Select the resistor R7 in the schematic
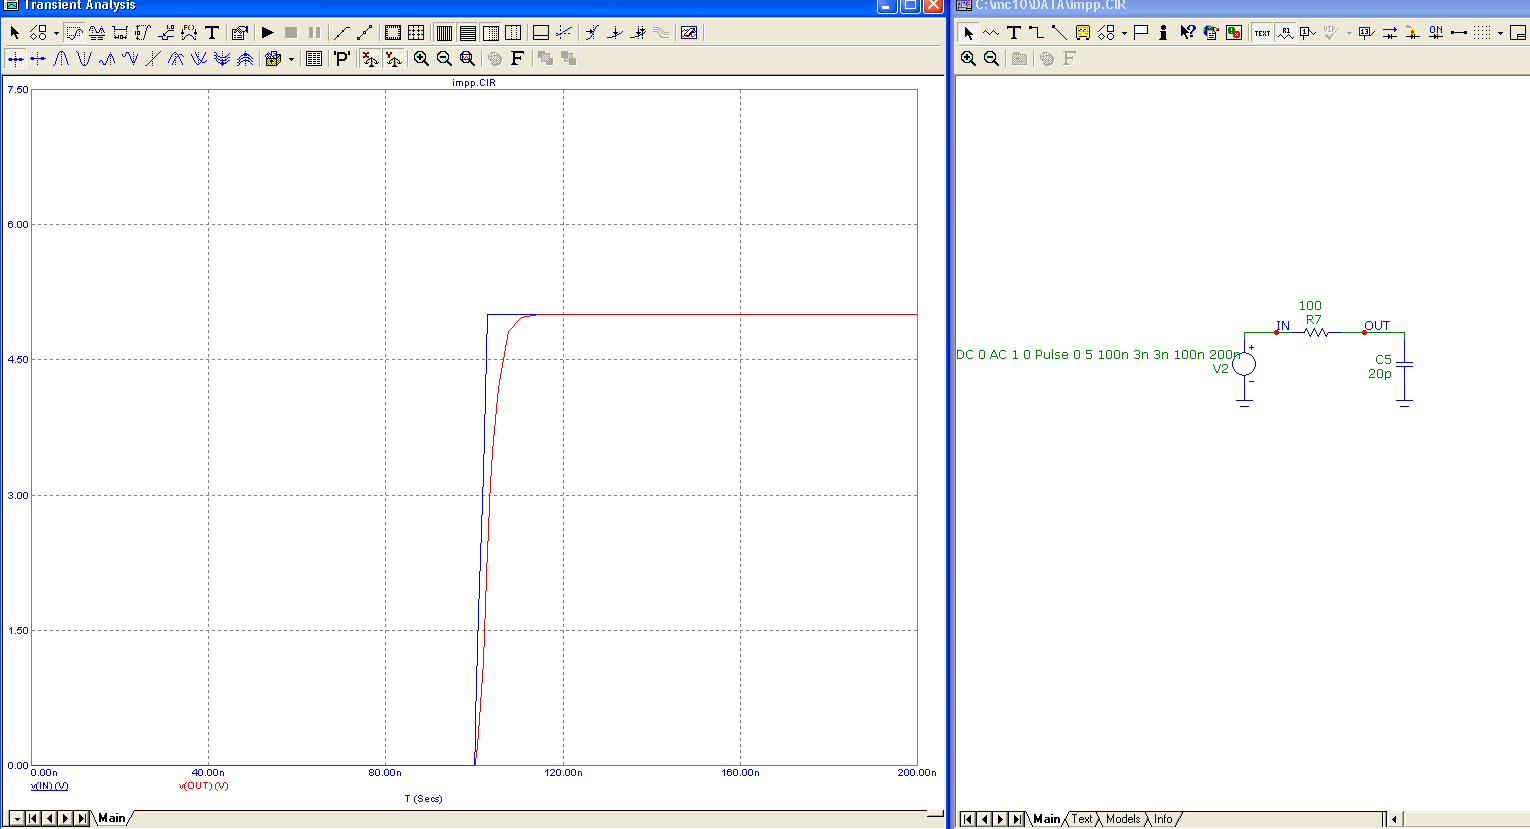The width and height of the screenshot is (1530, 829). 1315,332
